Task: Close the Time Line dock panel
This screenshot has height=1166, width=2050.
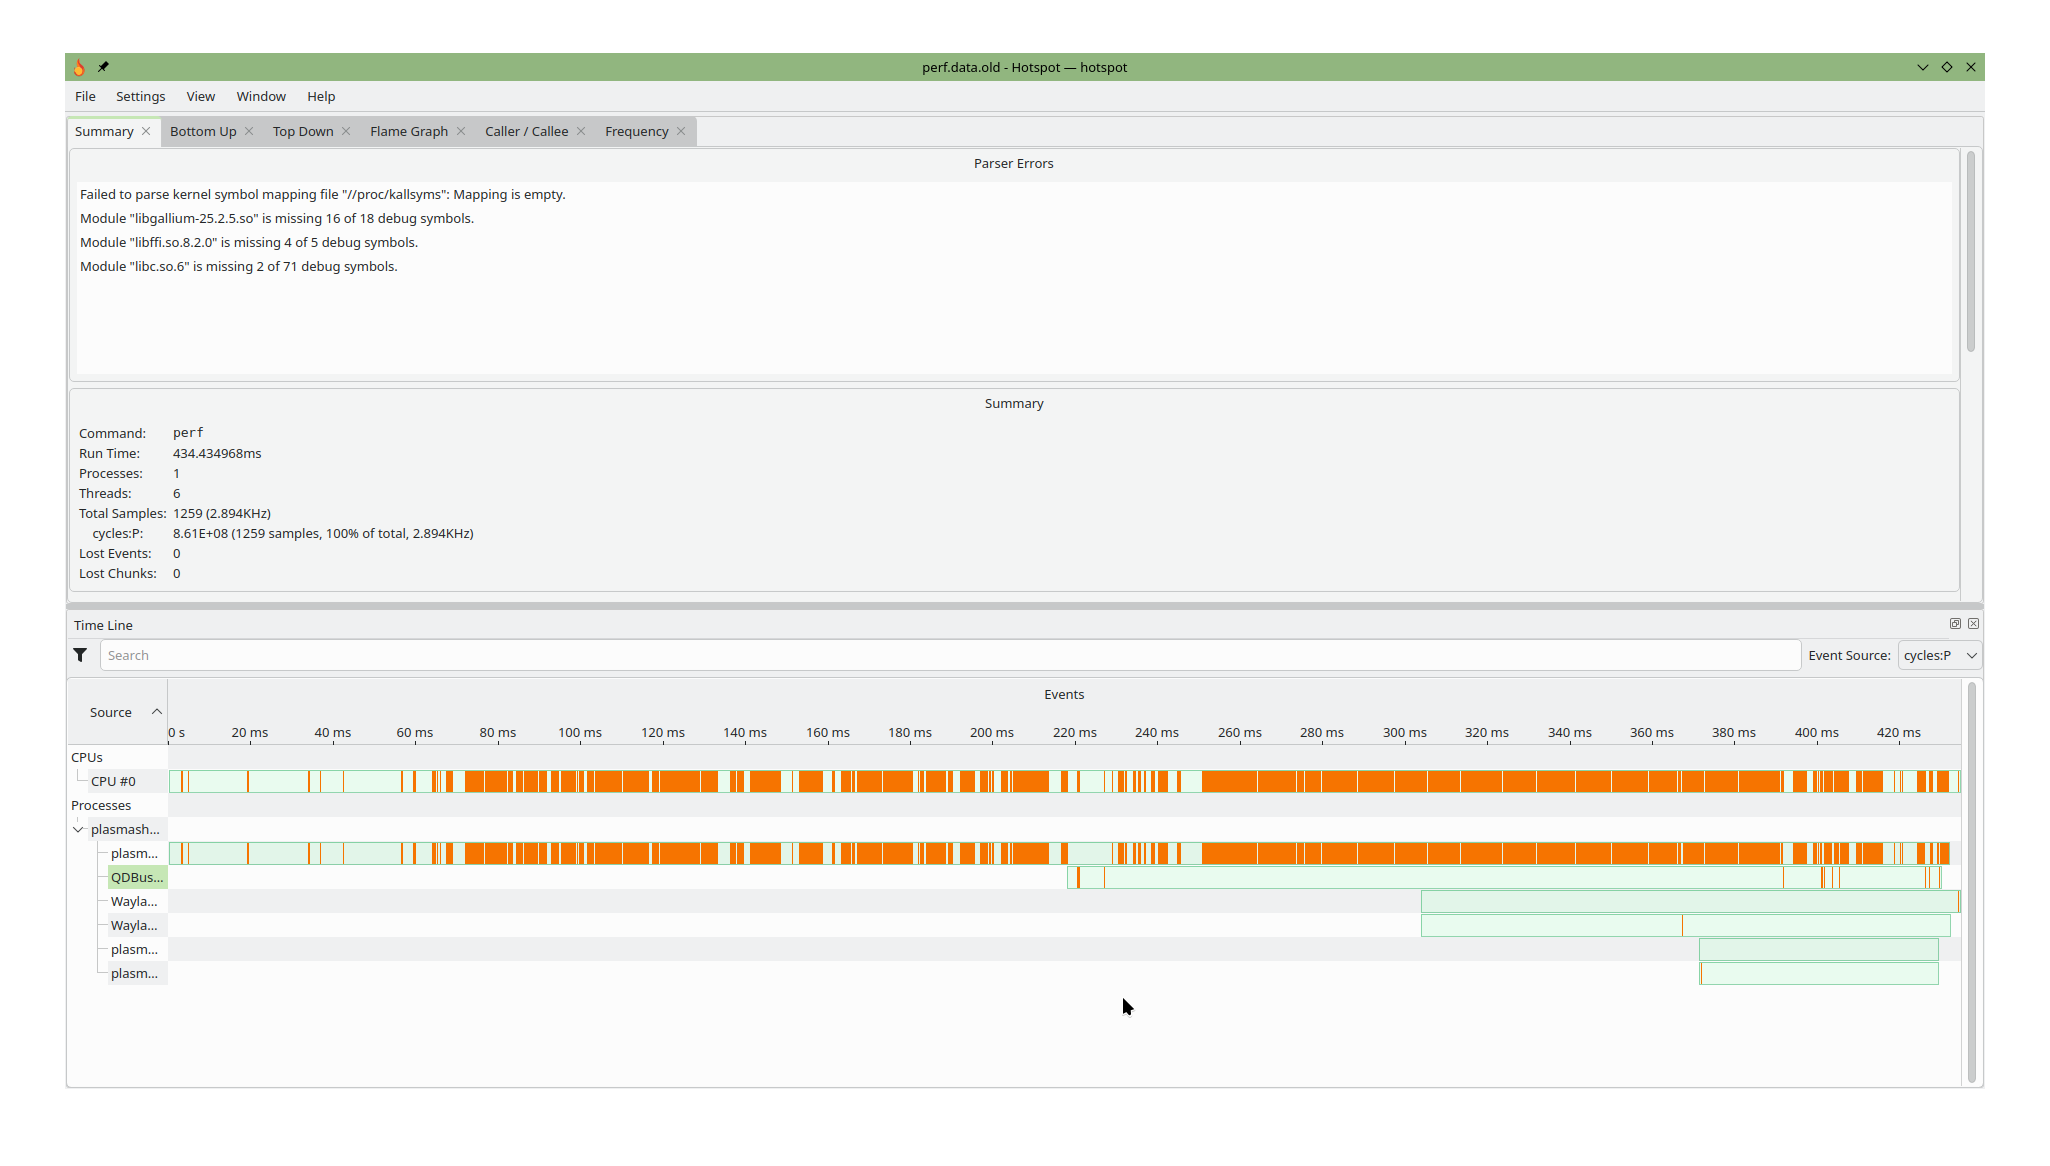Action: click(x=1973, y=624)
